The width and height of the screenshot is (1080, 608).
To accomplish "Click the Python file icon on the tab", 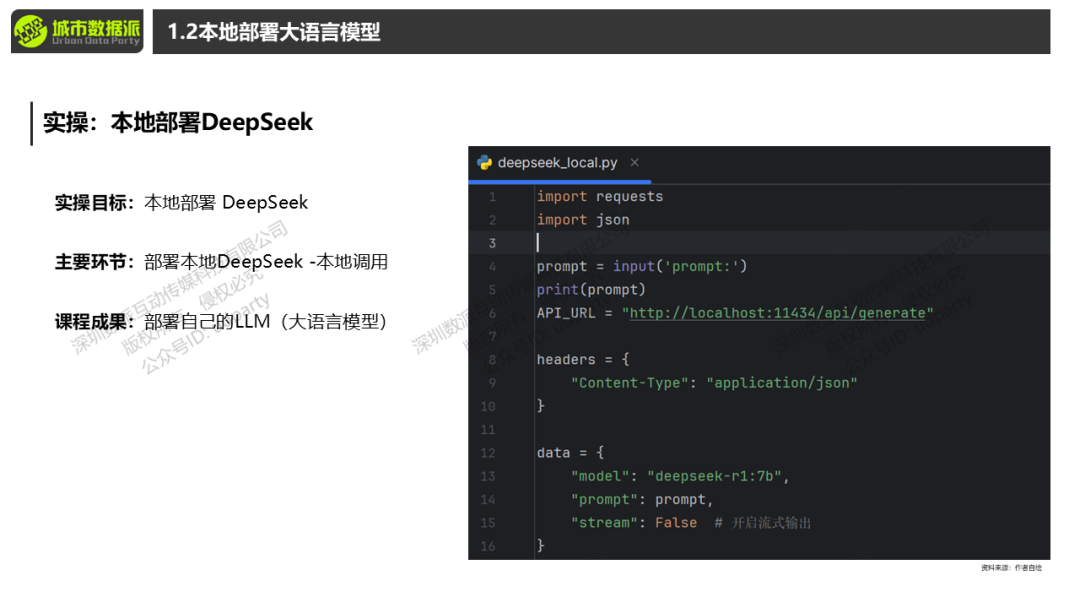I will tap(485, 162).
